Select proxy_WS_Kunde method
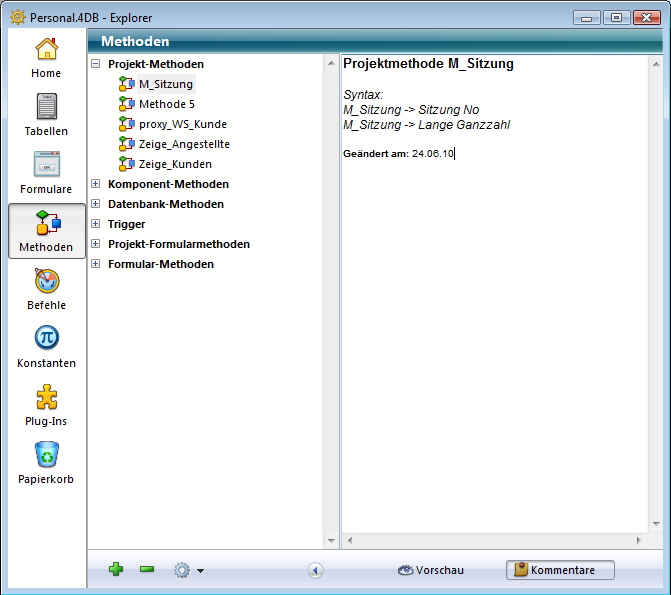This screenshot has width=671, height=595. click(x=182, y=124)
